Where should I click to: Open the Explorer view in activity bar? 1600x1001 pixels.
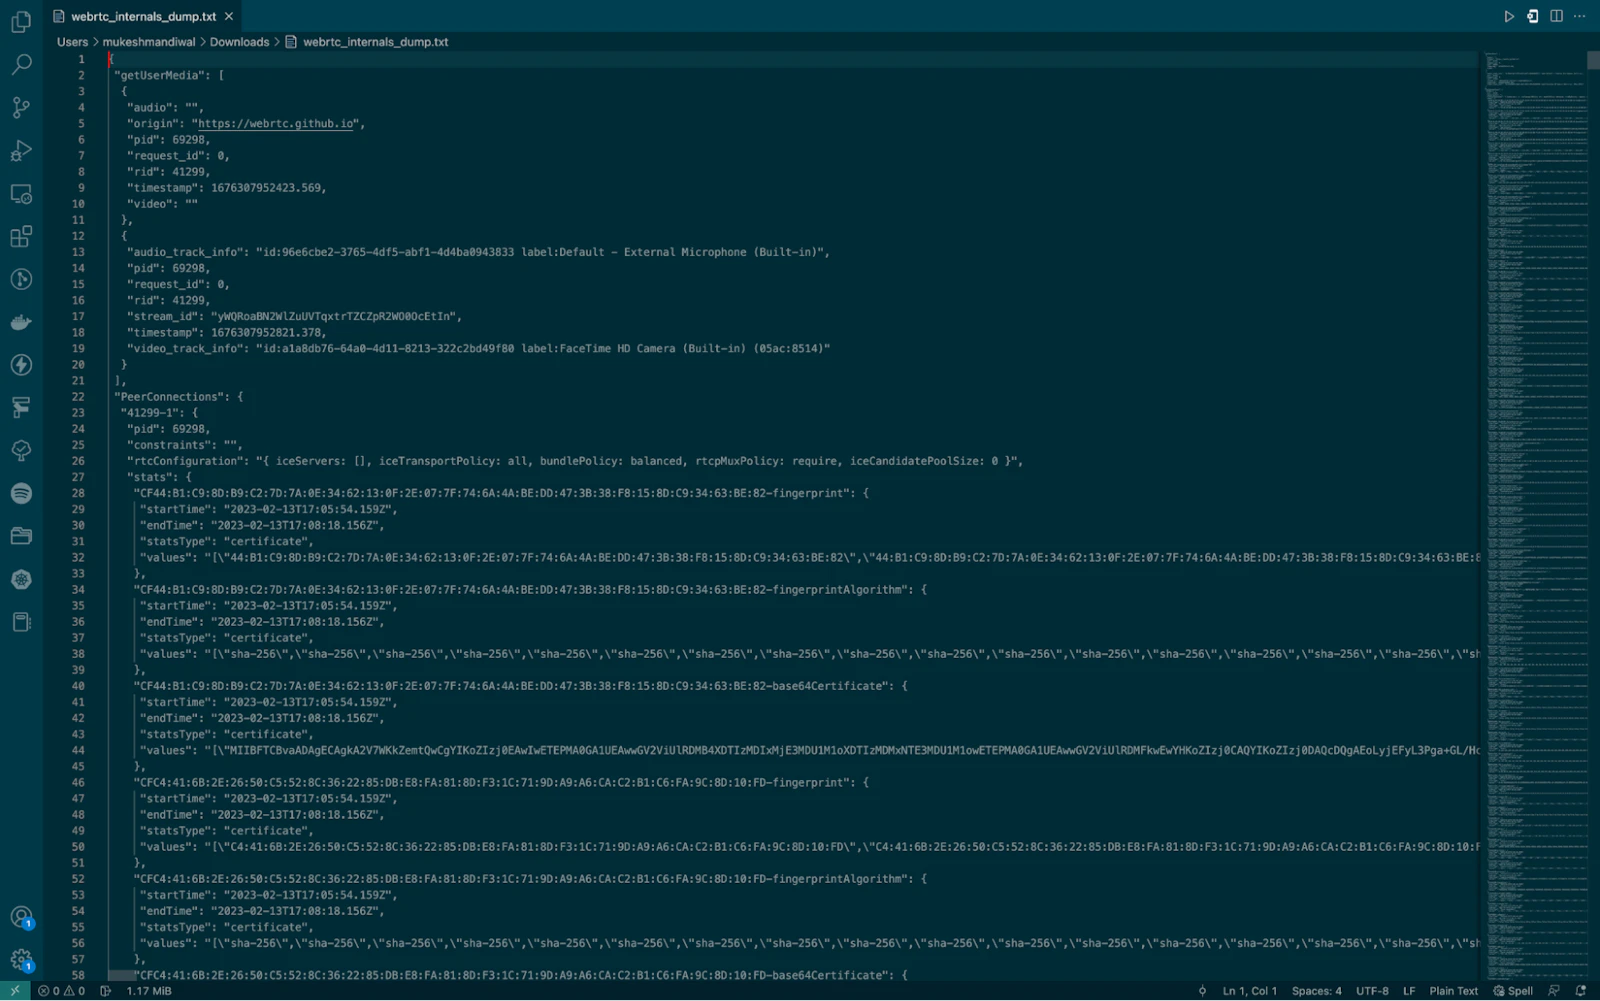coord(21,21)
